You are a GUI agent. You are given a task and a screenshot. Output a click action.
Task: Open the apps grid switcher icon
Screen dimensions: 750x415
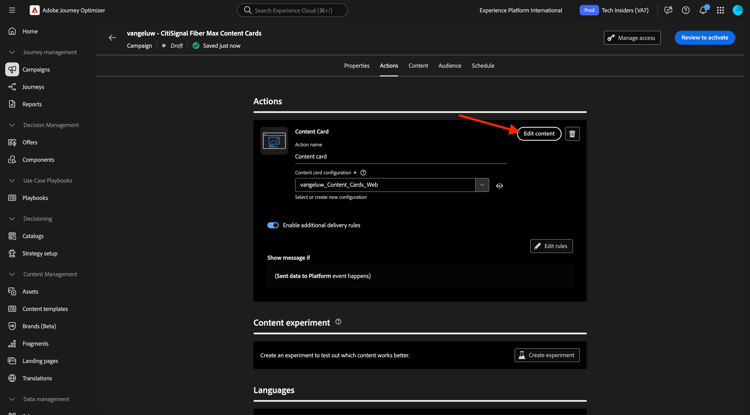click(x=720, y=10)
